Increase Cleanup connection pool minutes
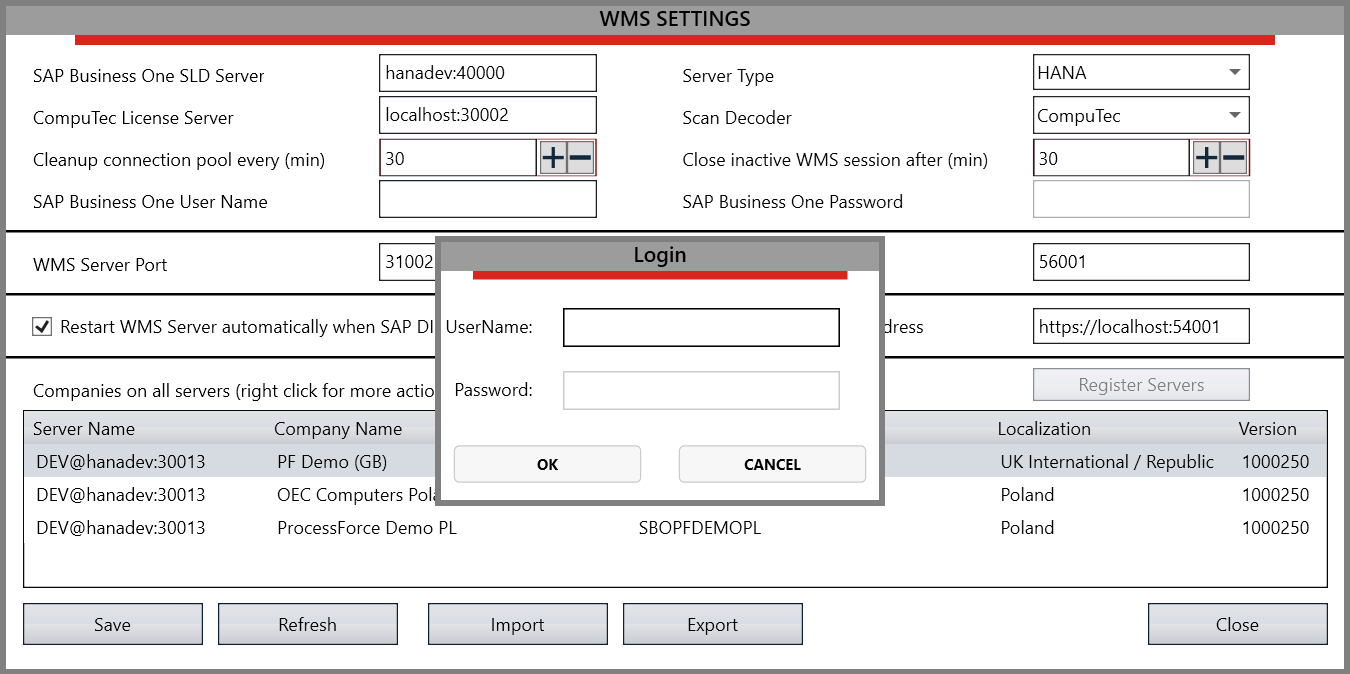This screenshot has height=674, width=1350. [x=551, y=157]
